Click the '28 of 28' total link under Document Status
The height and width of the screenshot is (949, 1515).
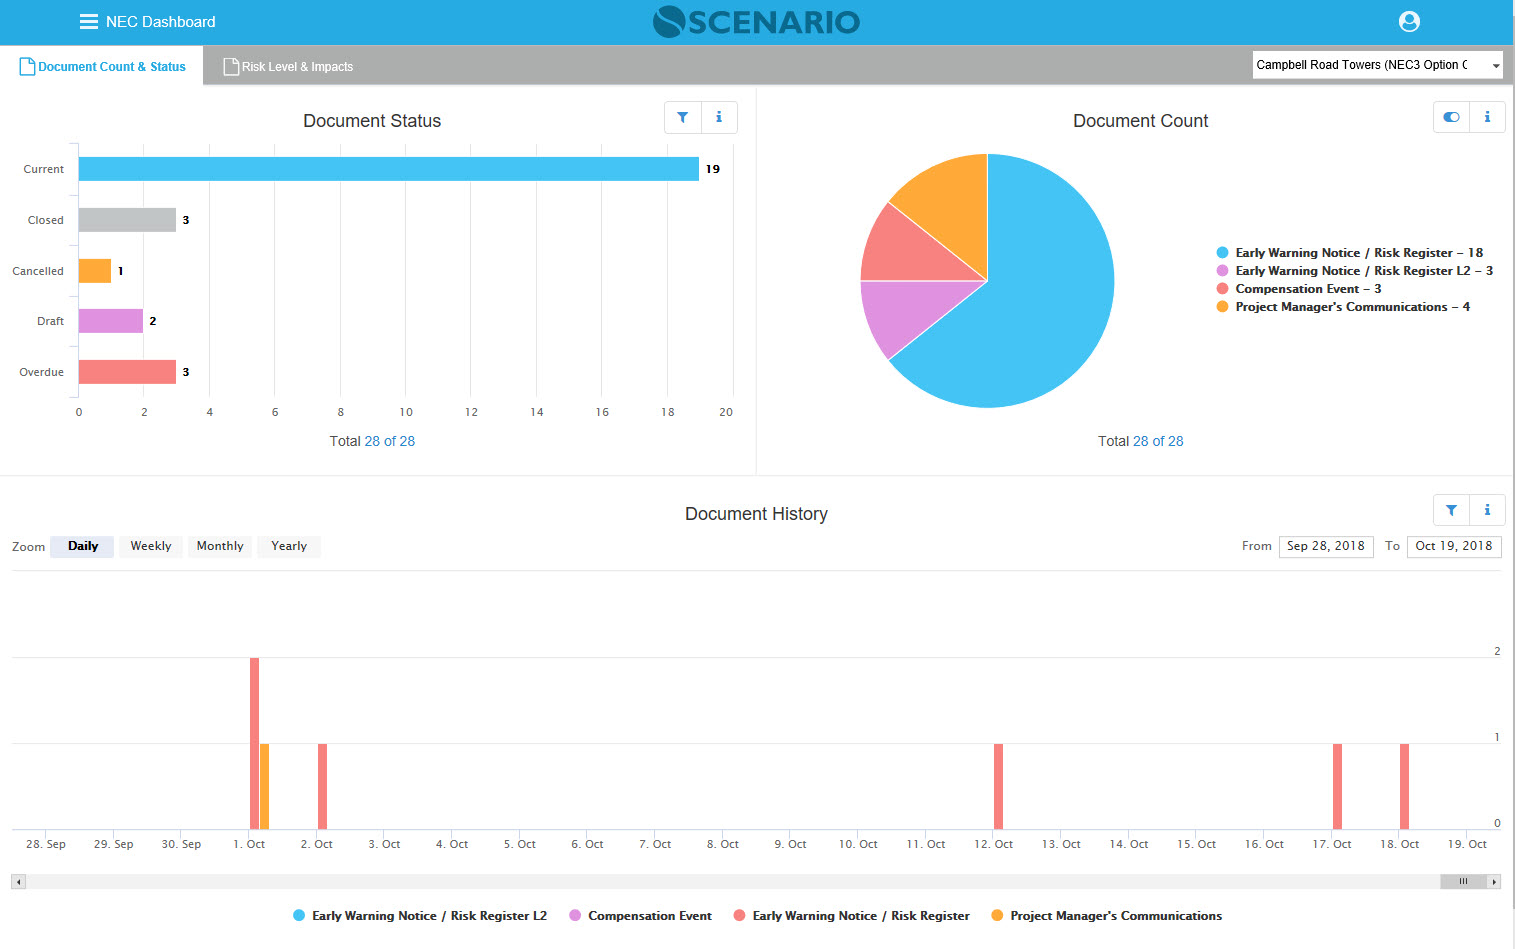(390, 440)
